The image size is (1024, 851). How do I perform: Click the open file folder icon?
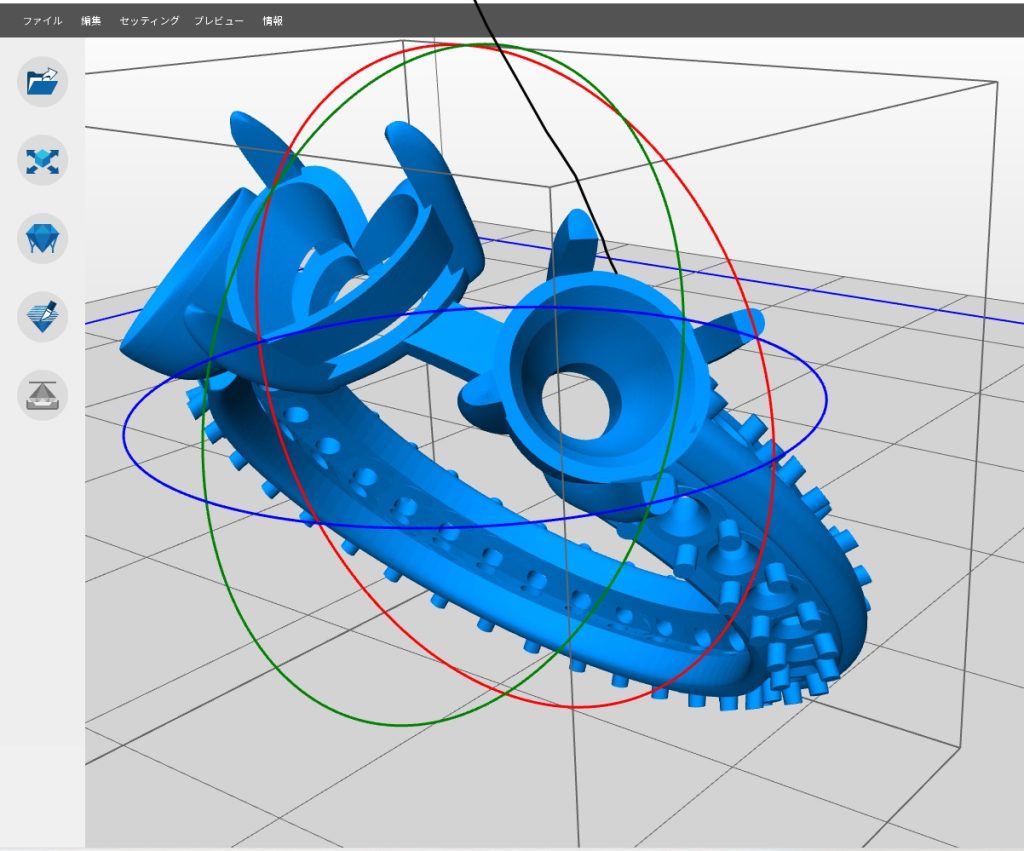43,82
